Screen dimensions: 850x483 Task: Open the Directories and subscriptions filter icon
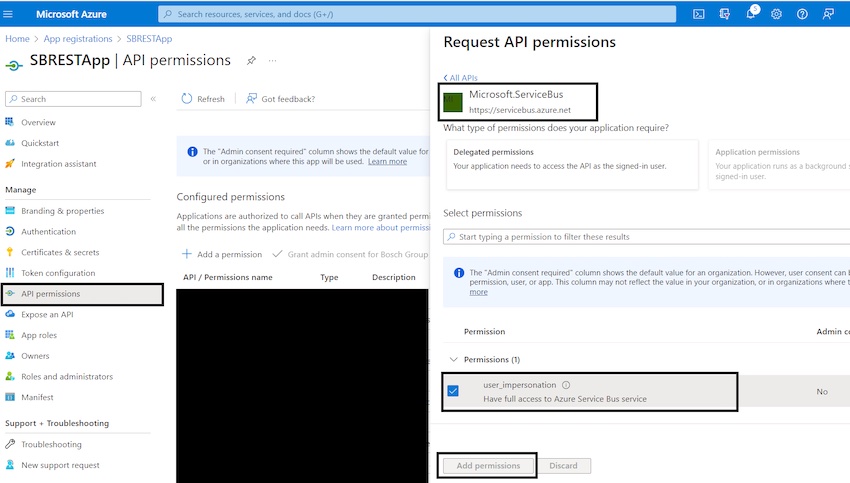pos(724,14)
